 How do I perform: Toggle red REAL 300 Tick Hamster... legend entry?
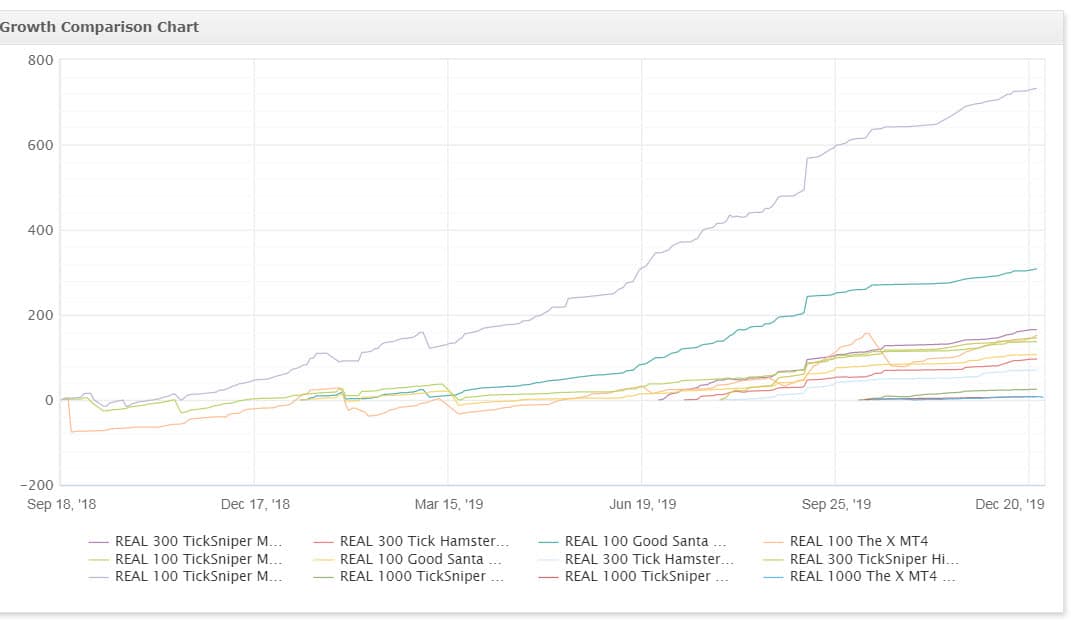[424, 542]
